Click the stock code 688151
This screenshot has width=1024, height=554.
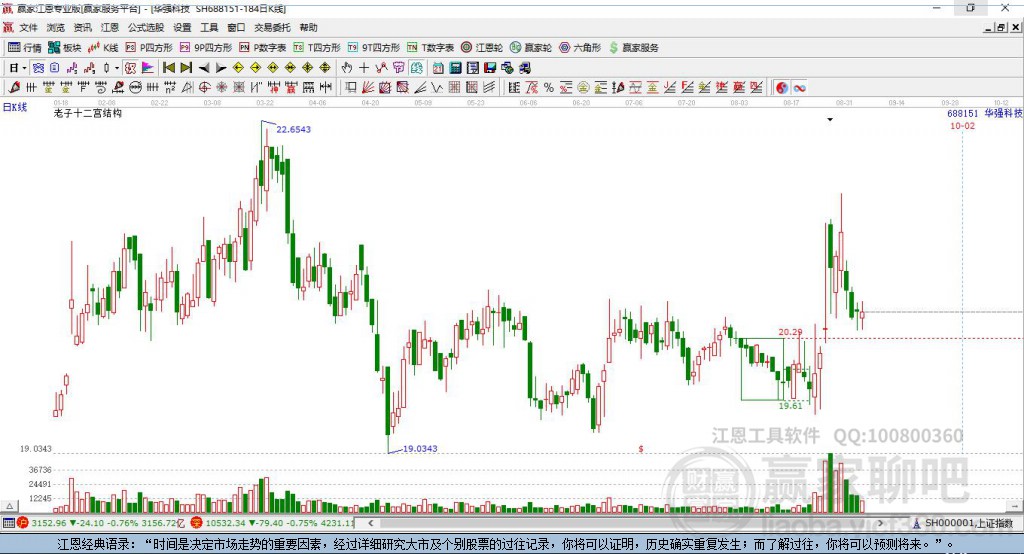963,114
